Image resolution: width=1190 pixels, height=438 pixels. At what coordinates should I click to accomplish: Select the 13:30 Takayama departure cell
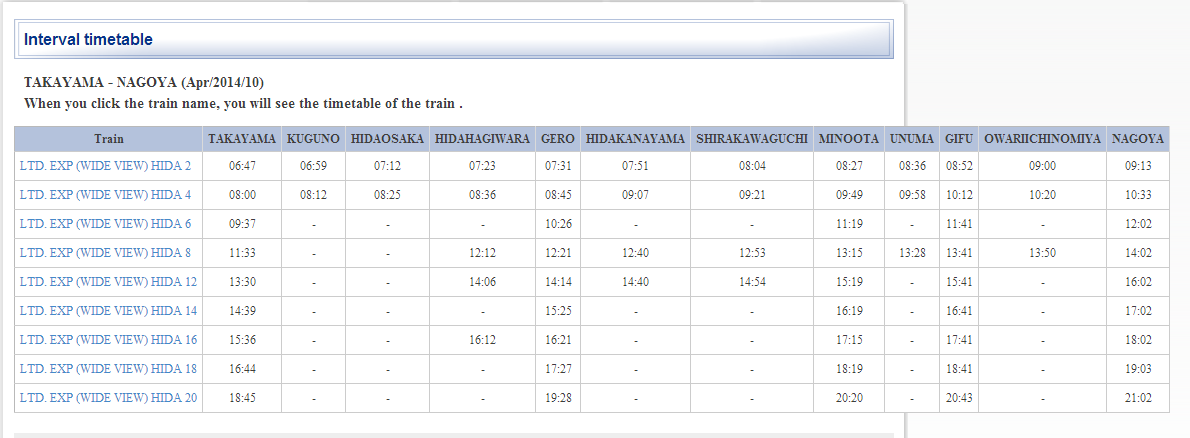click(242, 282)
